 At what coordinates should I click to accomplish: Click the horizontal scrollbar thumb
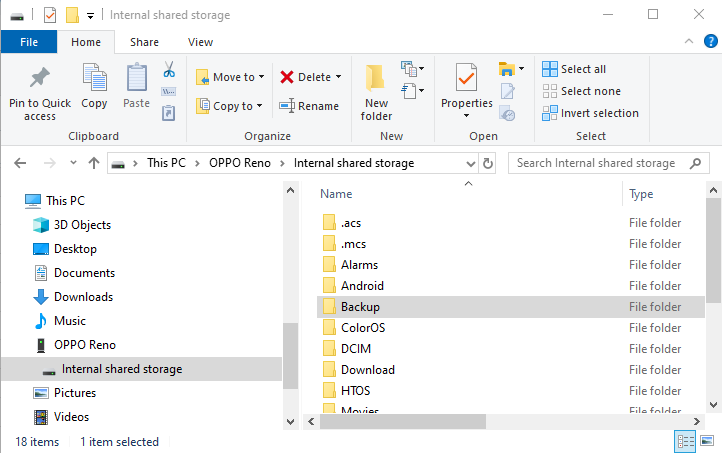[x=403, y=421]
